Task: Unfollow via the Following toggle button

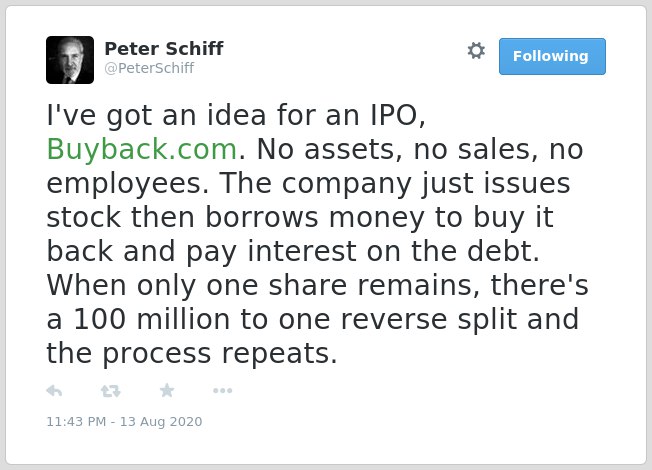Action: click(x=552, y=57)
